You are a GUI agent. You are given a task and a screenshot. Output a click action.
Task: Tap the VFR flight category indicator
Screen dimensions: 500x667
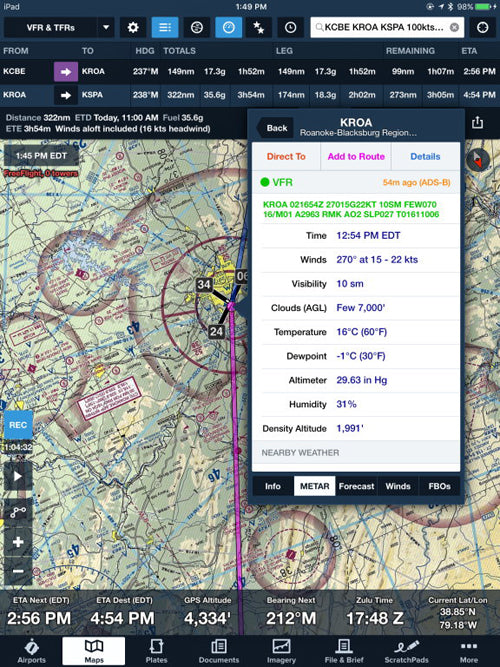277,182
